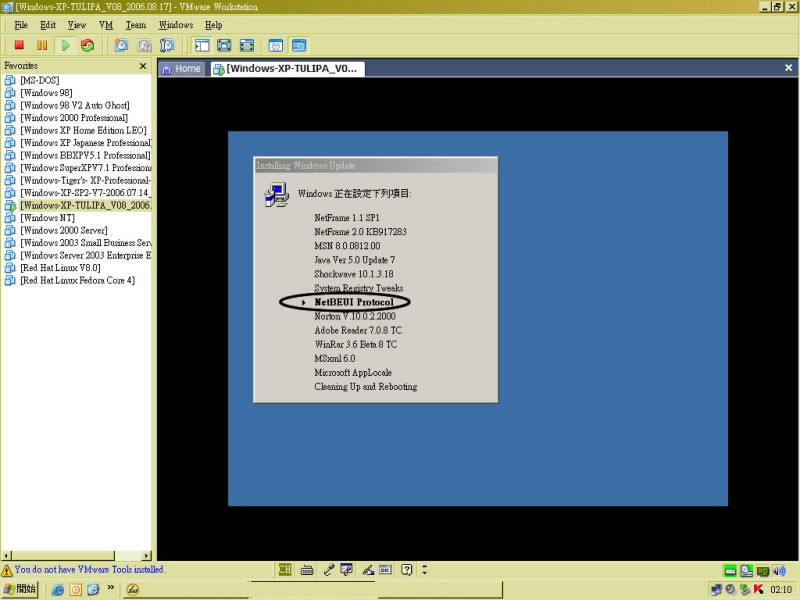Screen dimensions: 800x600
Task: Click the red Power Off toolbar button
Action: 19,45
